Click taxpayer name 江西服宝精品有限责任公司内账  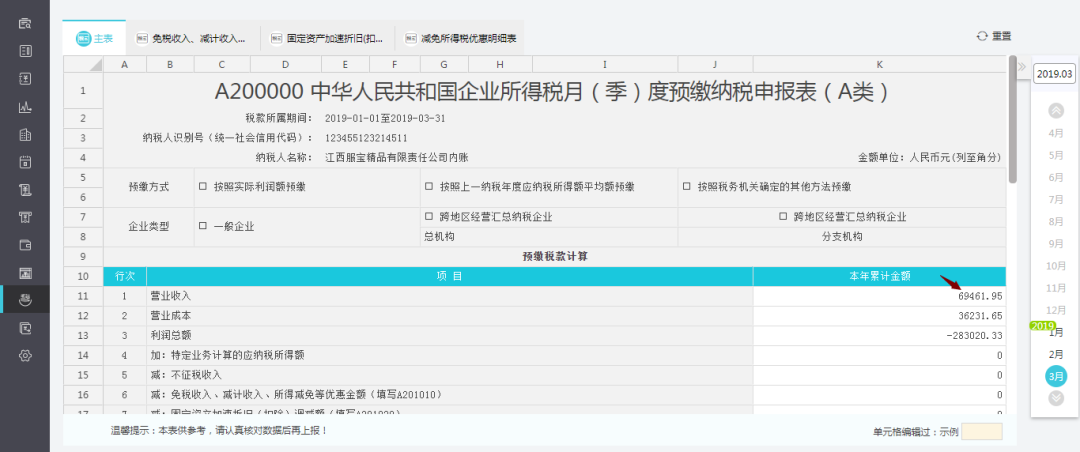point(397,157)
